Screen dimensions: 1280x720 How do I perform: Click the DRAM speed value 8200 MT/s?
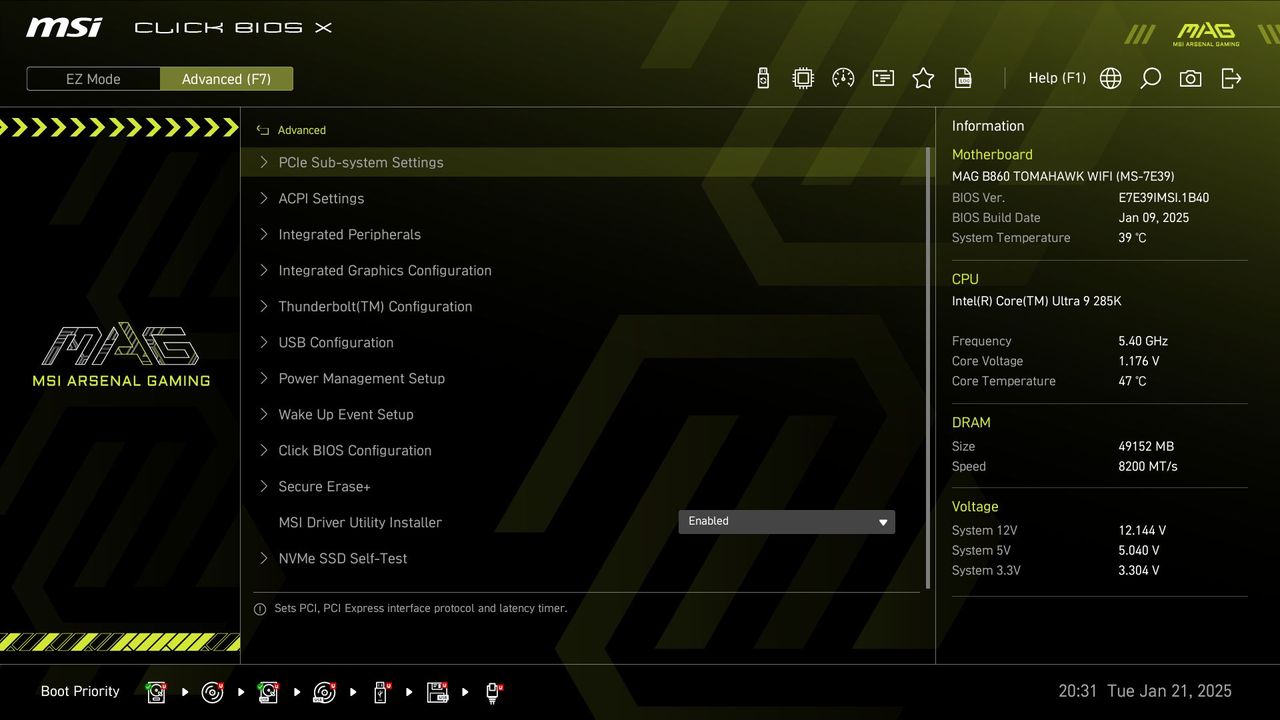[x=1148, y=466]
